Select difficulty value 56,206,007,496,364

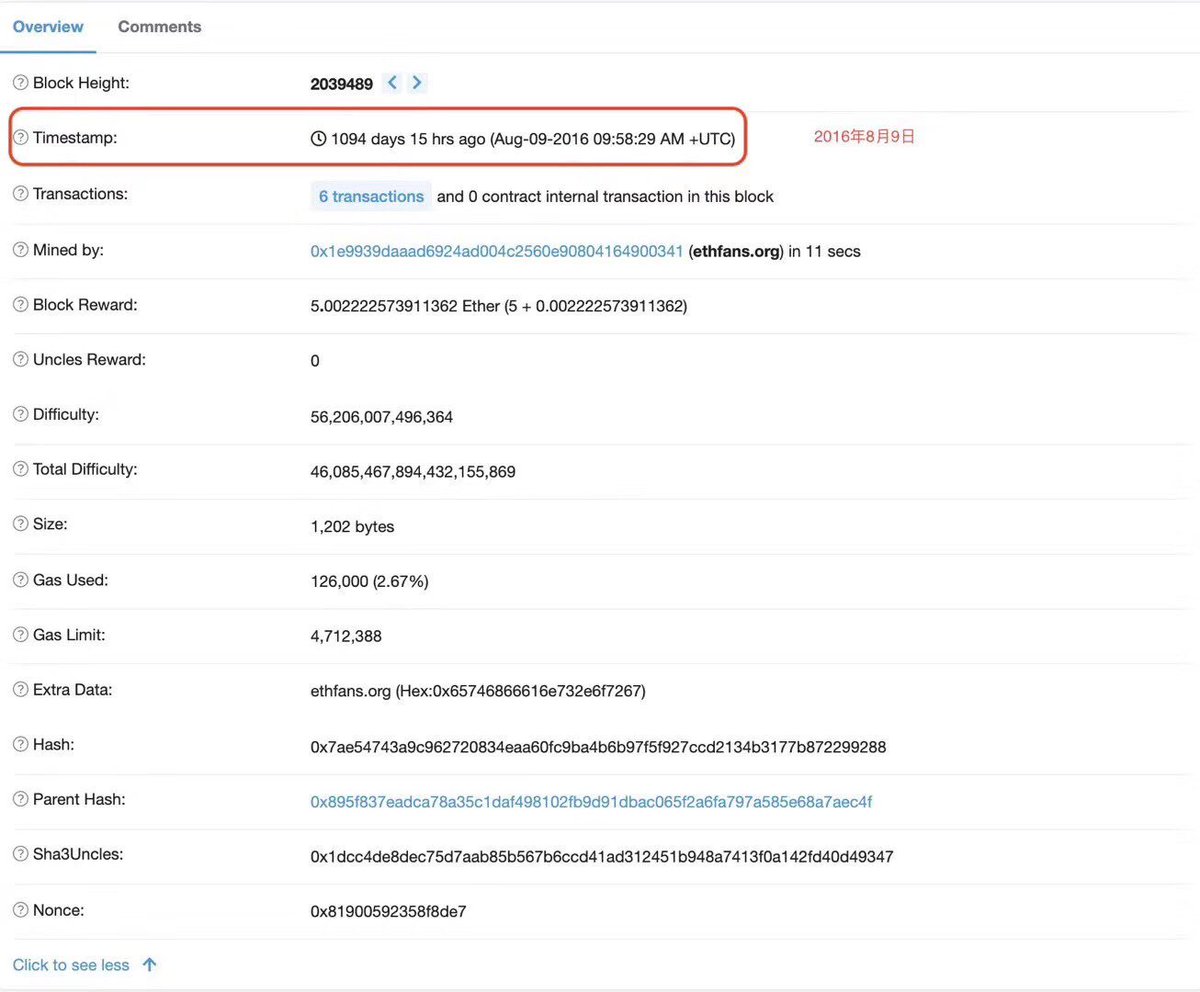tap(382, 417)
